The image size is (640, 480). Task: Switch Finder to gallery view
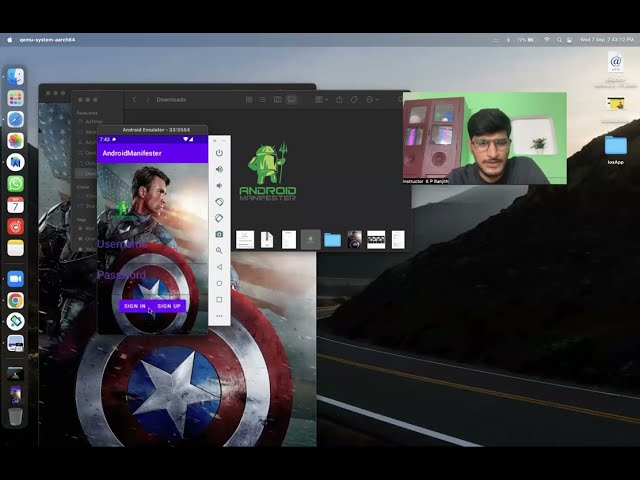pyautogui.click(x=291, y=100)
